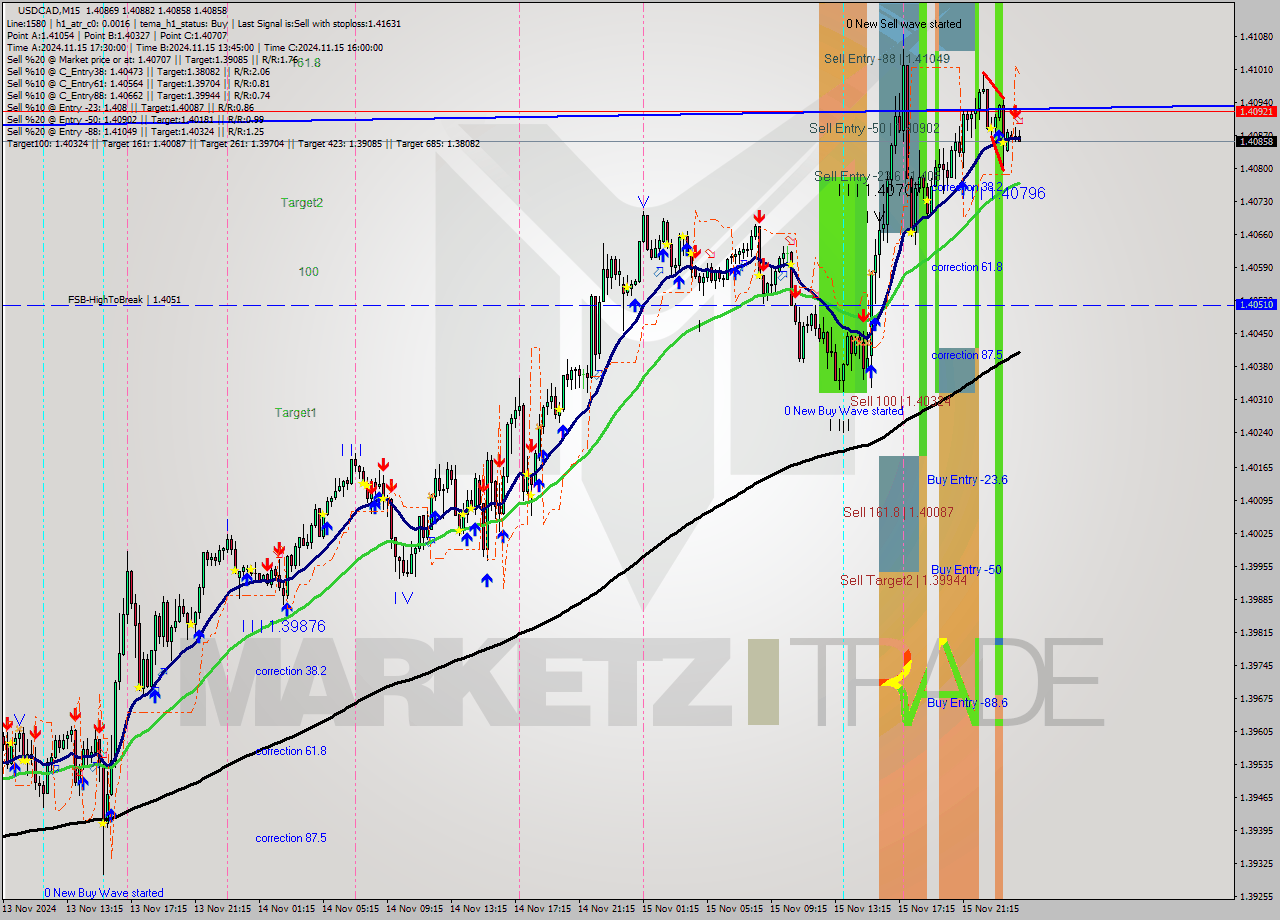
Task: Click the '14 Nov 01:15' time axis label
Action: tap(288, 909)
